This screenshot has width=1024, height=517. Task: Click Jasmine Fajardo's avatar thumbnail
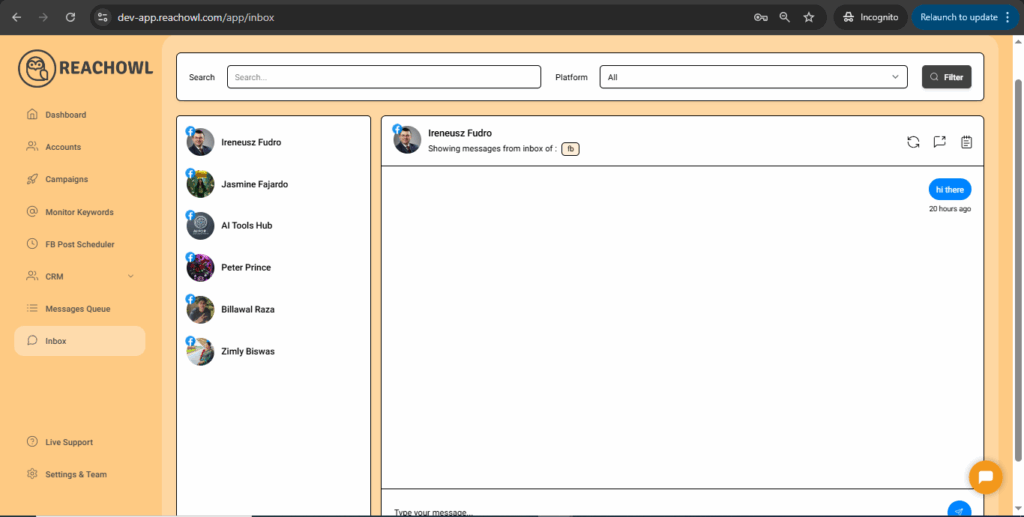(200, 184)
